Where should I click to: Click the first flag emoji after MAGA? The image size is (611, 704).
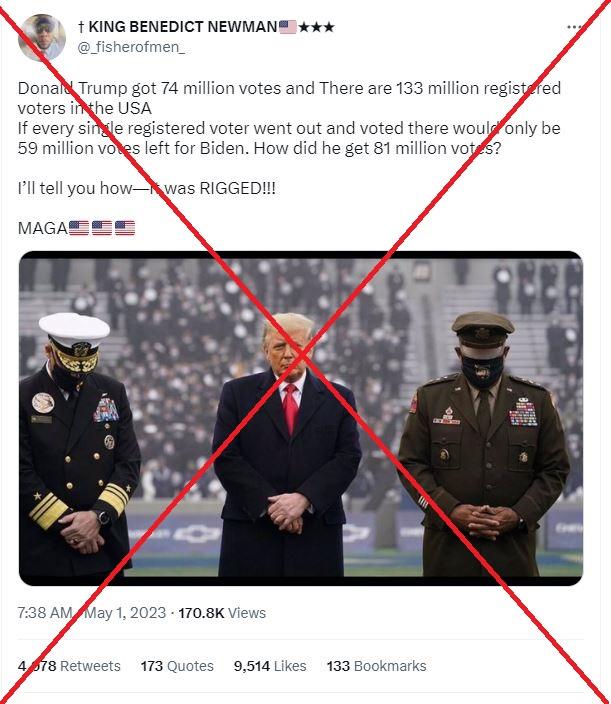[x=79, y=228]
